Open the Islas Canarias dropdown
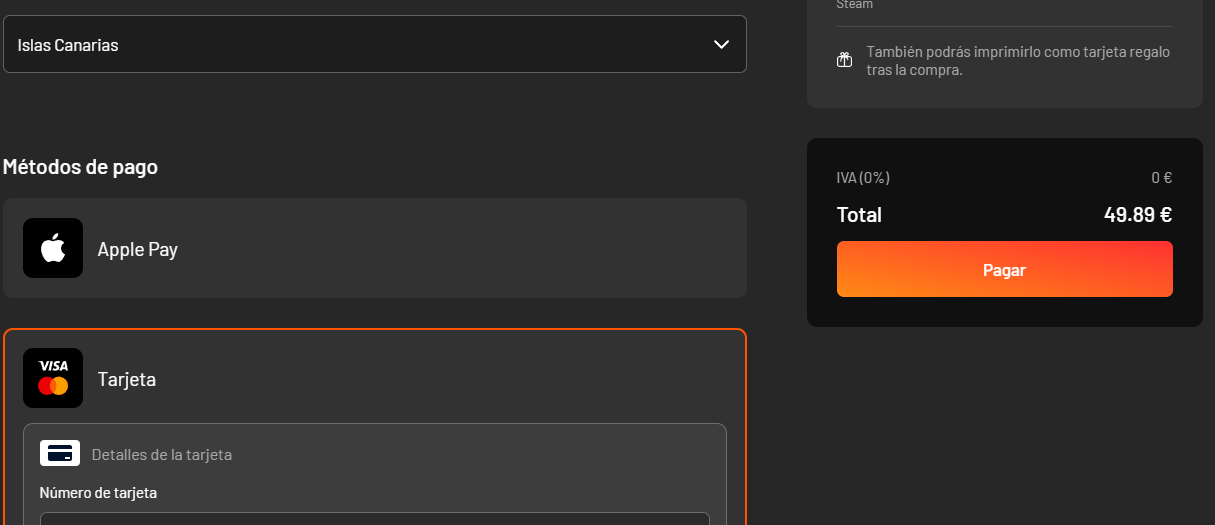This screenshot has height=525, width=1215. (375, 44)
